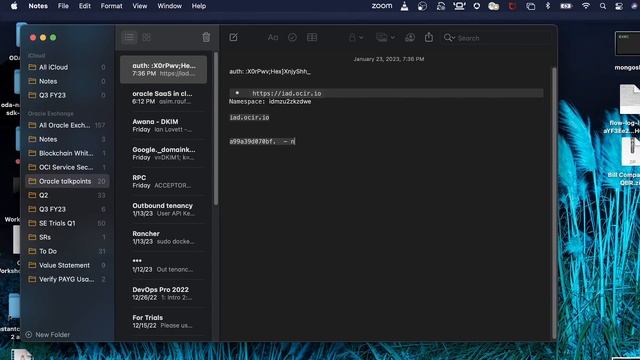Select the SRs folder
The width and height of the screenshot is (640, 360).
(67, 237)
